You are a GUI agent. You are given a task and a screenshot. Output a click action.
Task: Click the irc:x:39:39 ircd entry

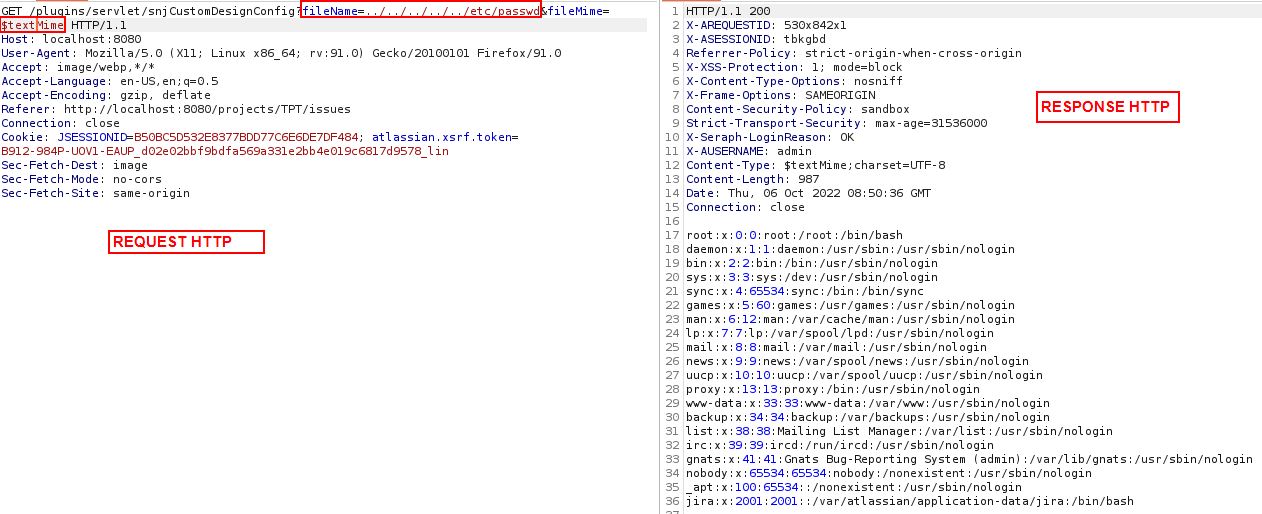click(x=840, y=445)
